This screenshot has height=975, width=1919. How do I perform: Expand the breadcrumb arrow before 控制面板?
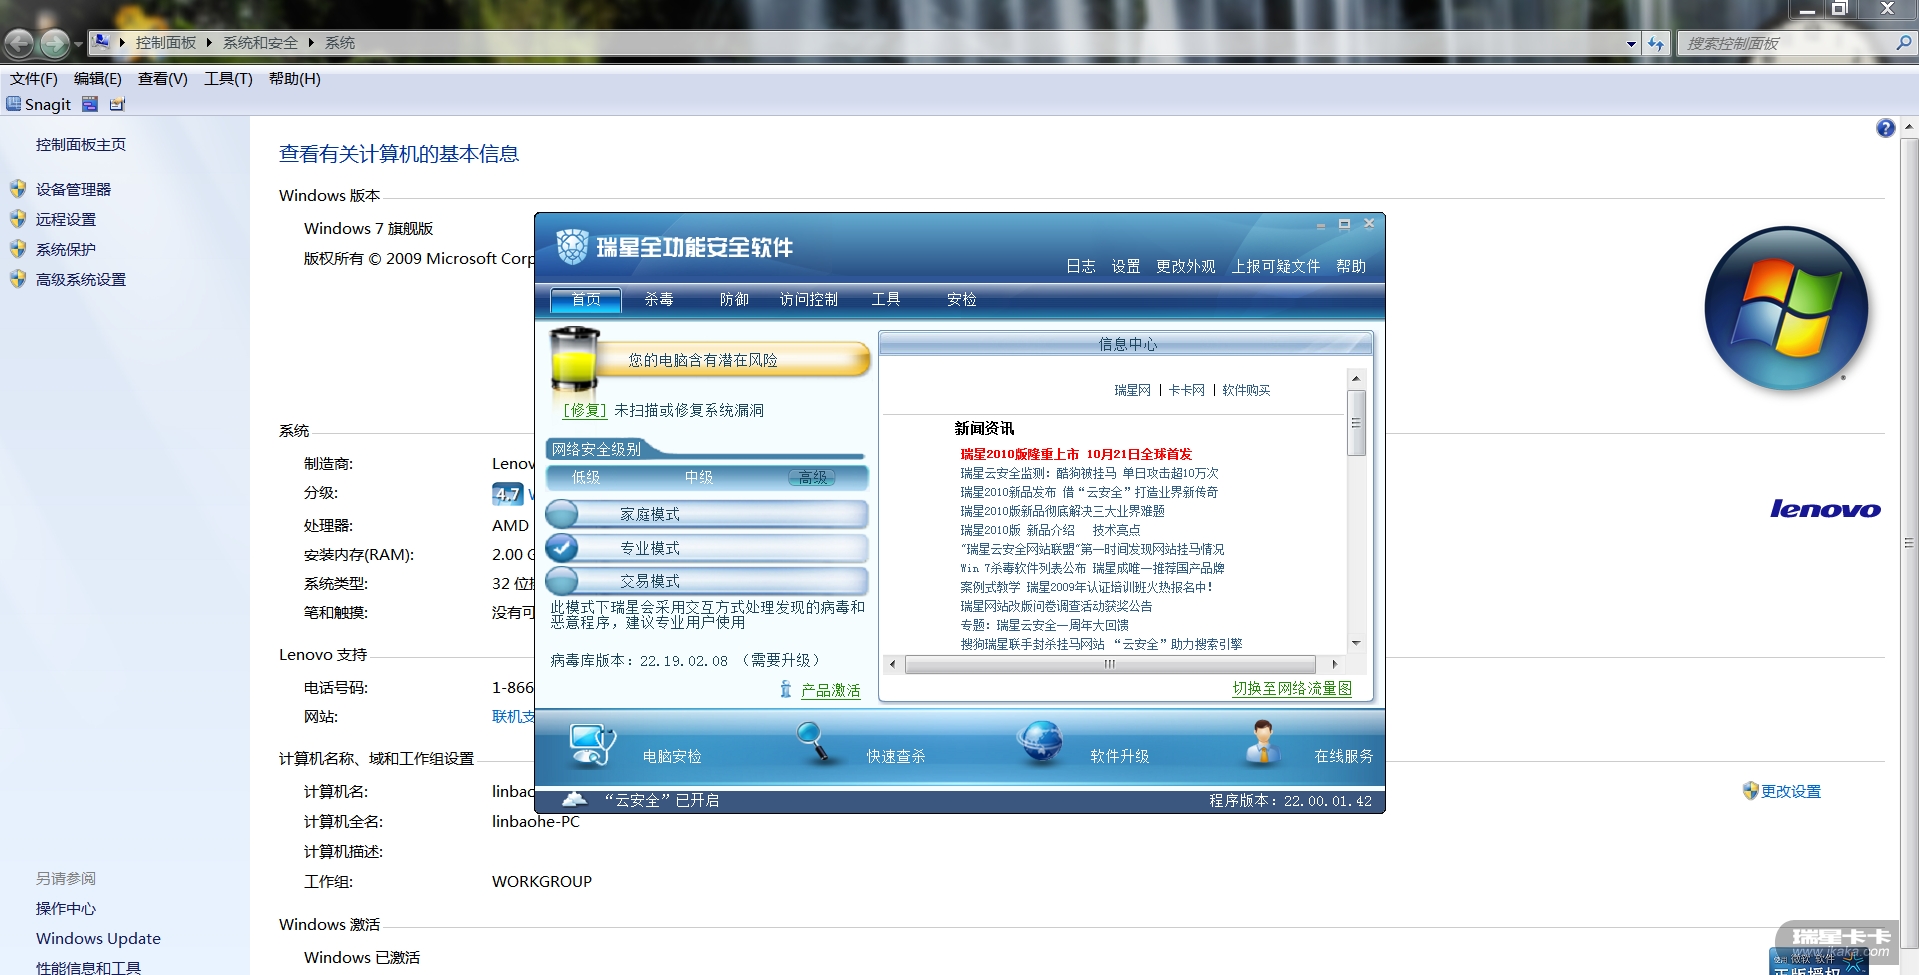point(122,43)
